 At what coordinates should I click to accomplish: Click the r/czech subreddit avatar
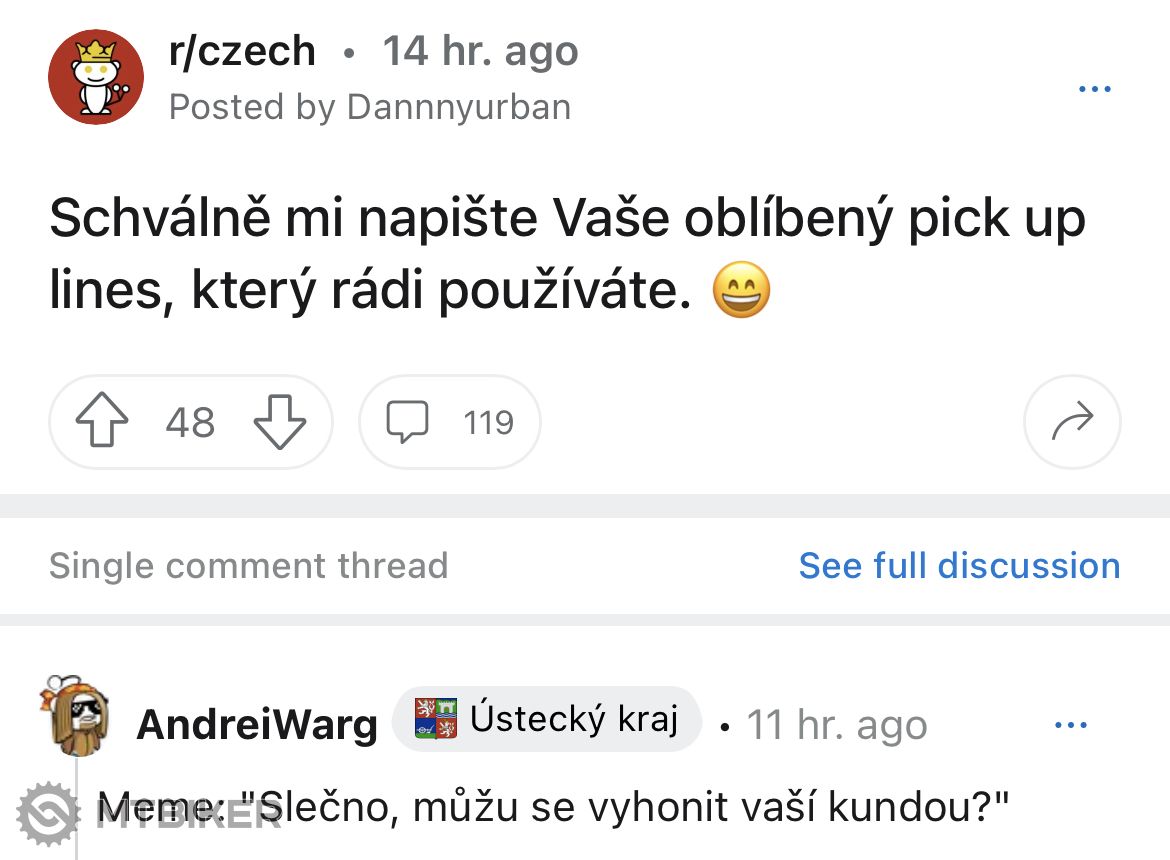click(96, 77)
